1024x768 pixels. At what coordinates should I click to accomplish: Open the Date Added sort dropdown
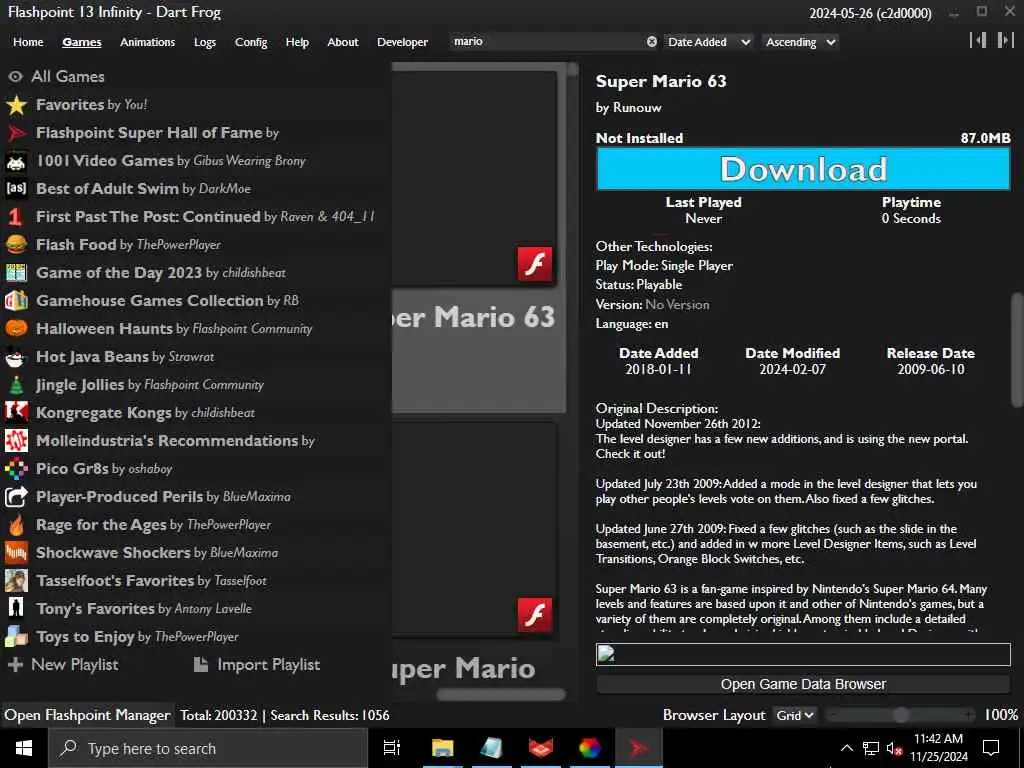[x=709, y=42]
